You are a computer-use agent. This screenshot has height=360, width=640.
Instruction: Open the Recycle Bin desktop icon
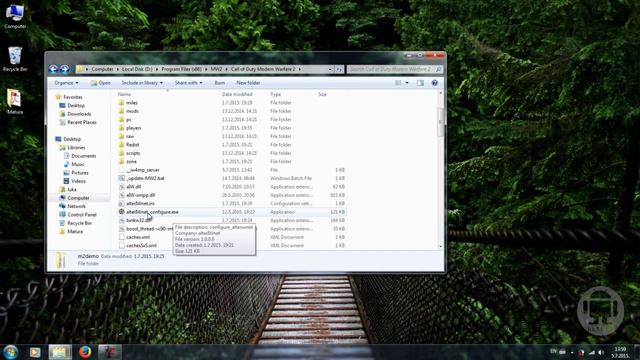tap(15, 59)
